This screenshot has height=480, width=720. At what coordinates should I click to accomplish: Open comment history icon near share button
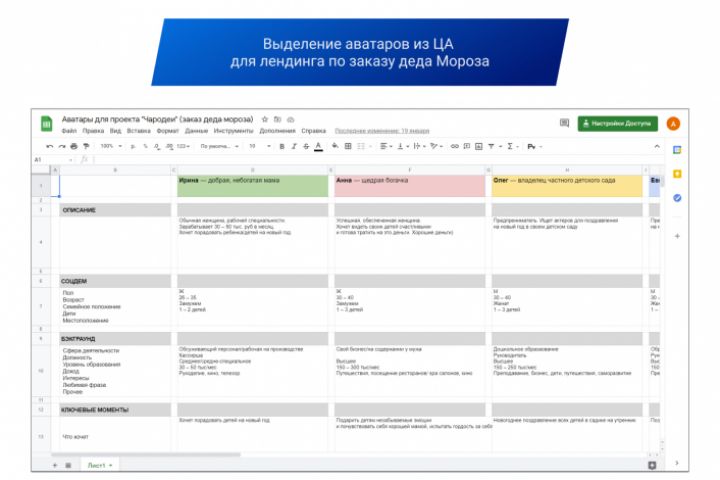coord(564,123)
